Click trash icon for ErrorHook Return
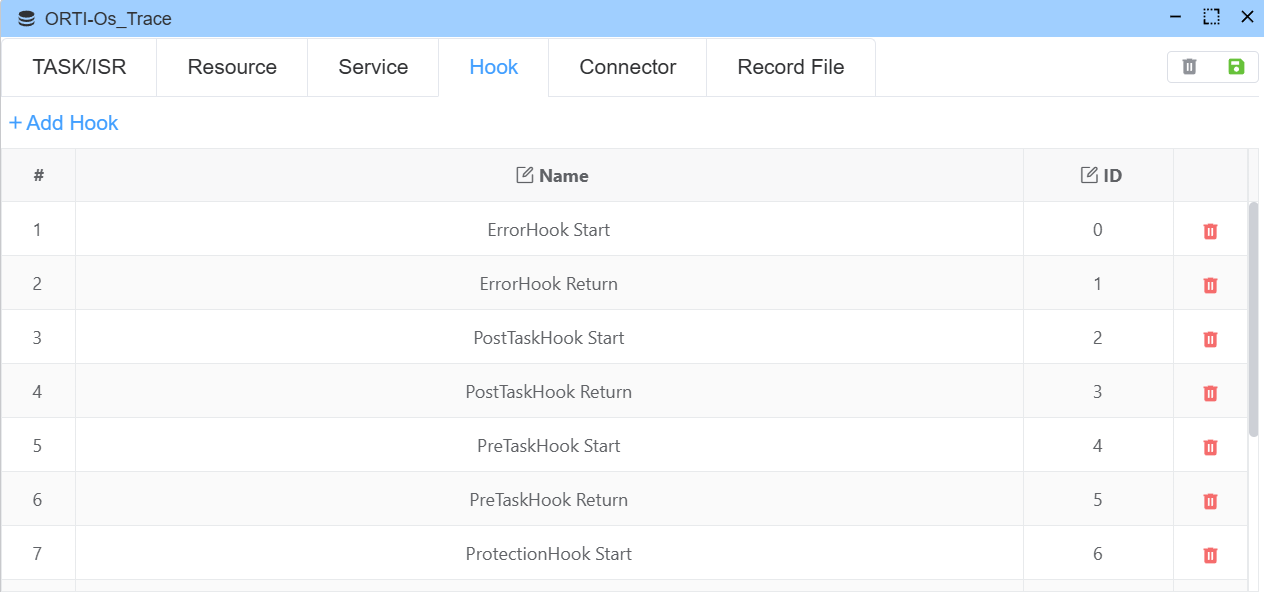The image size is (1264, 592). click(x=1210, y=285)
